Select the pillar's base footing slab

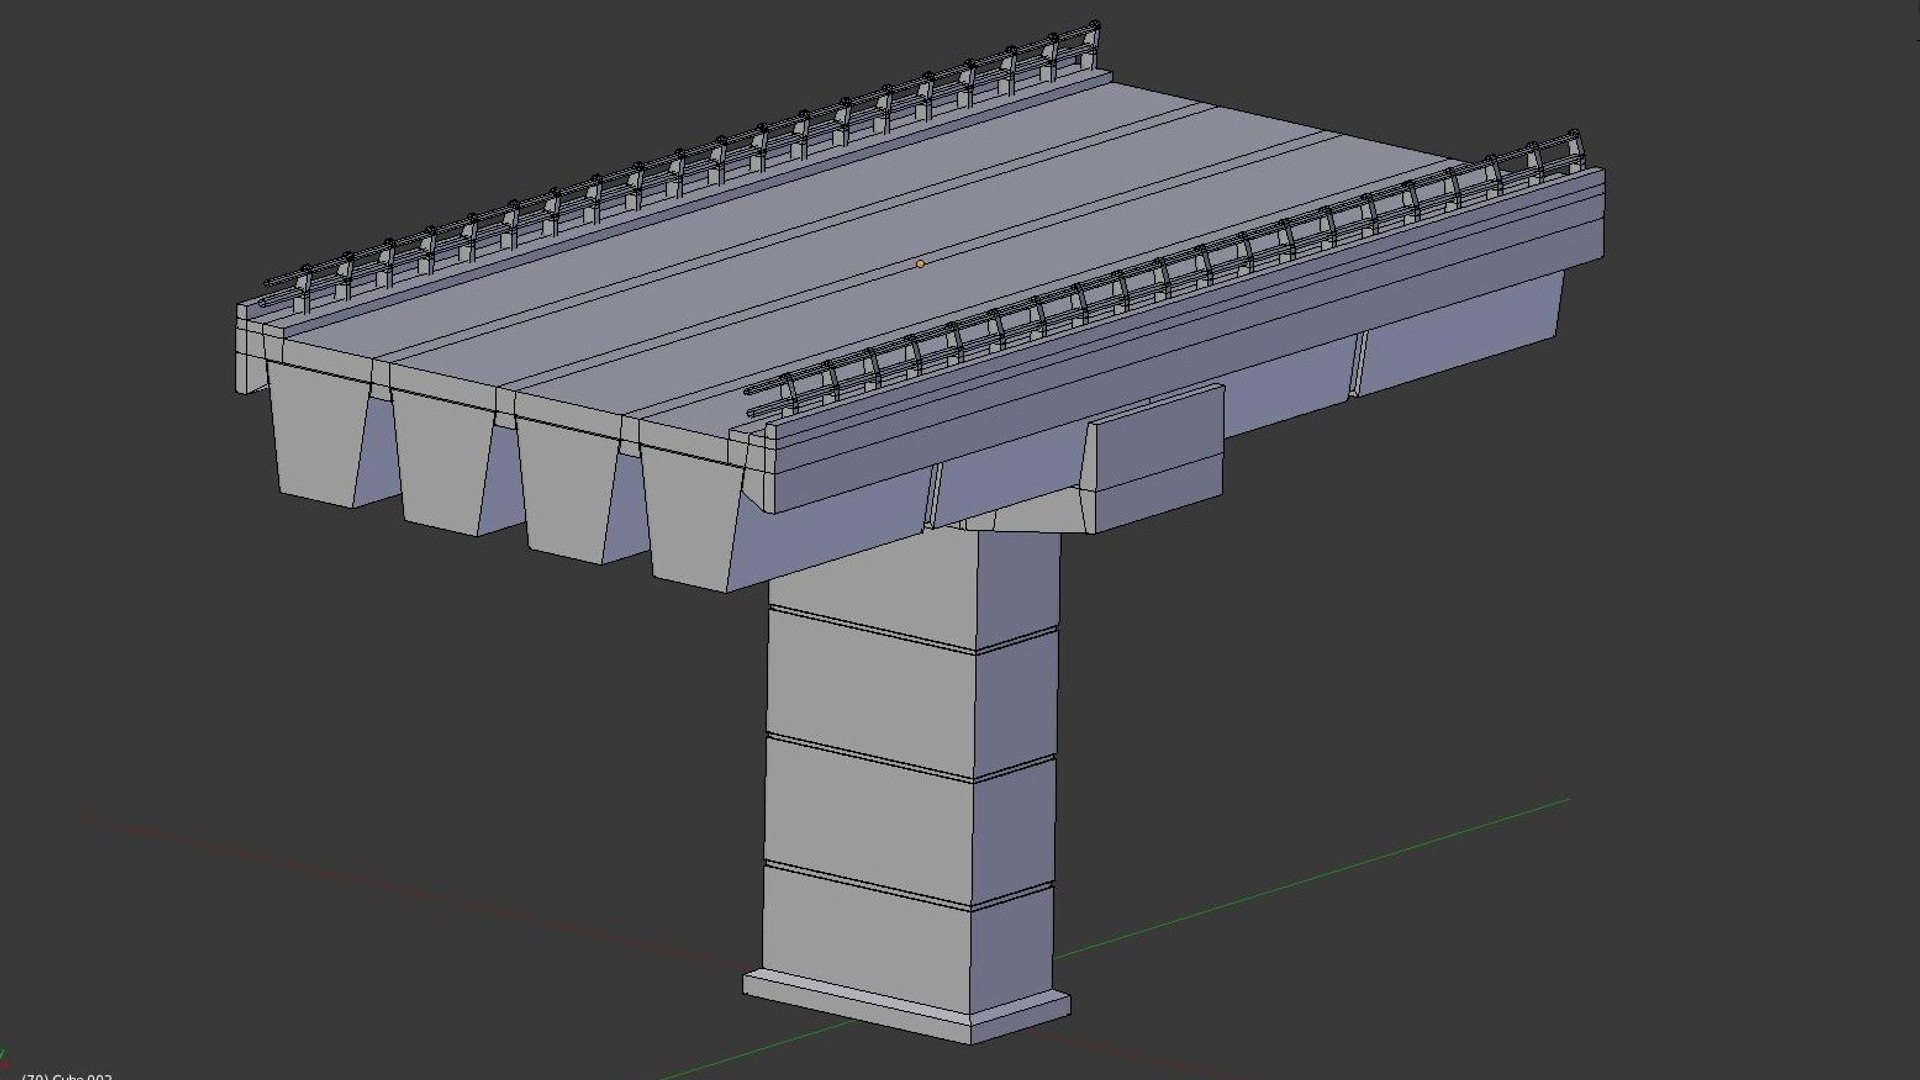pyautogui.click(x=860, y=1005)
